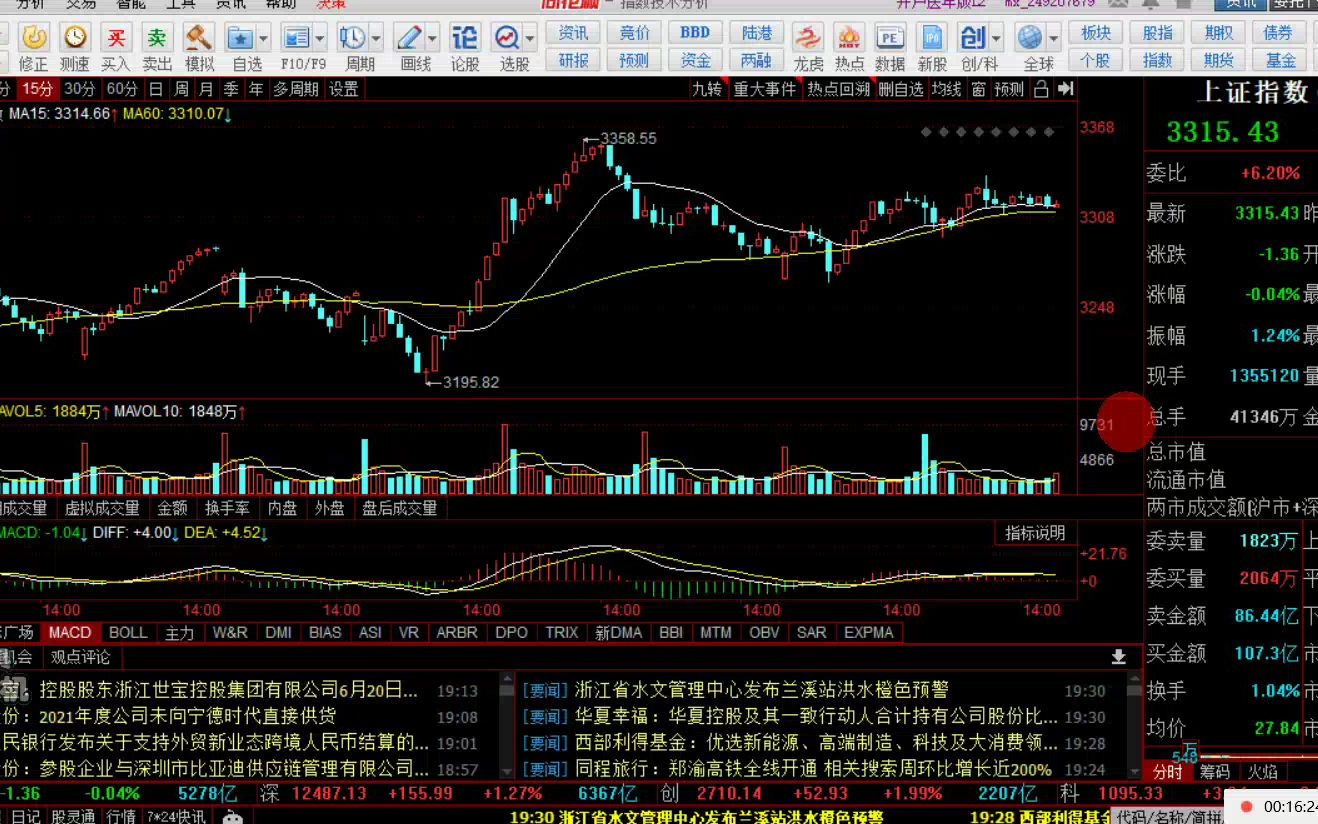Expand the 周期 dropdown arrow
The image size is (1318, 824).
pos(376,39)
